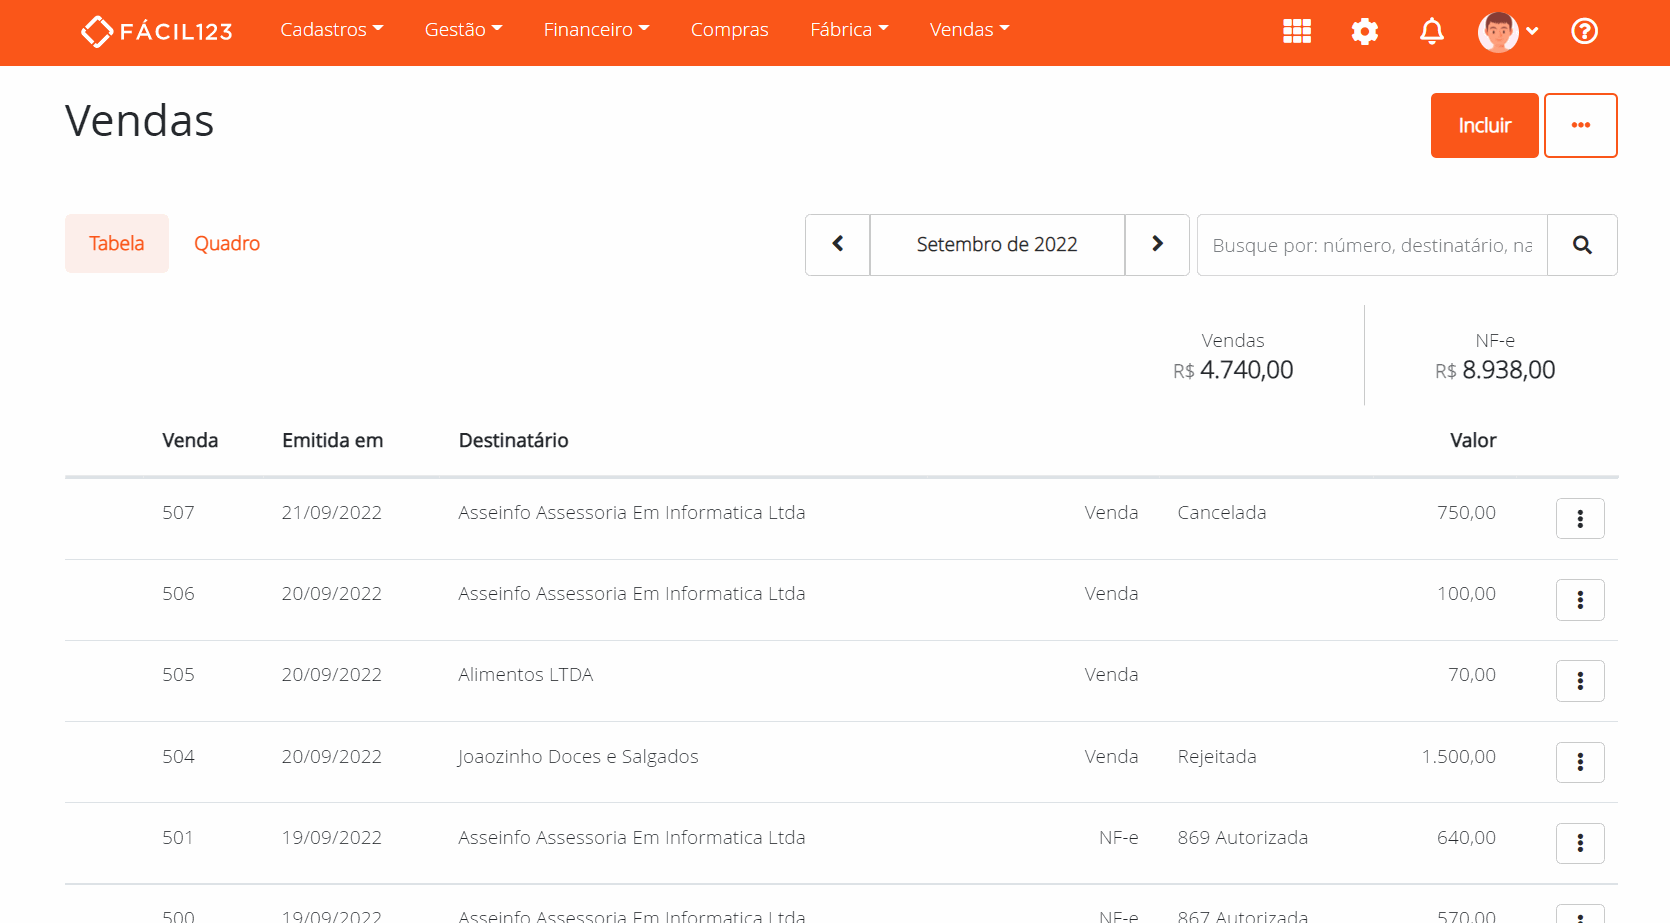Screen dimensions: 1670x923
Task: Open more options button beside Incluir
Action: coord(1580,126)
